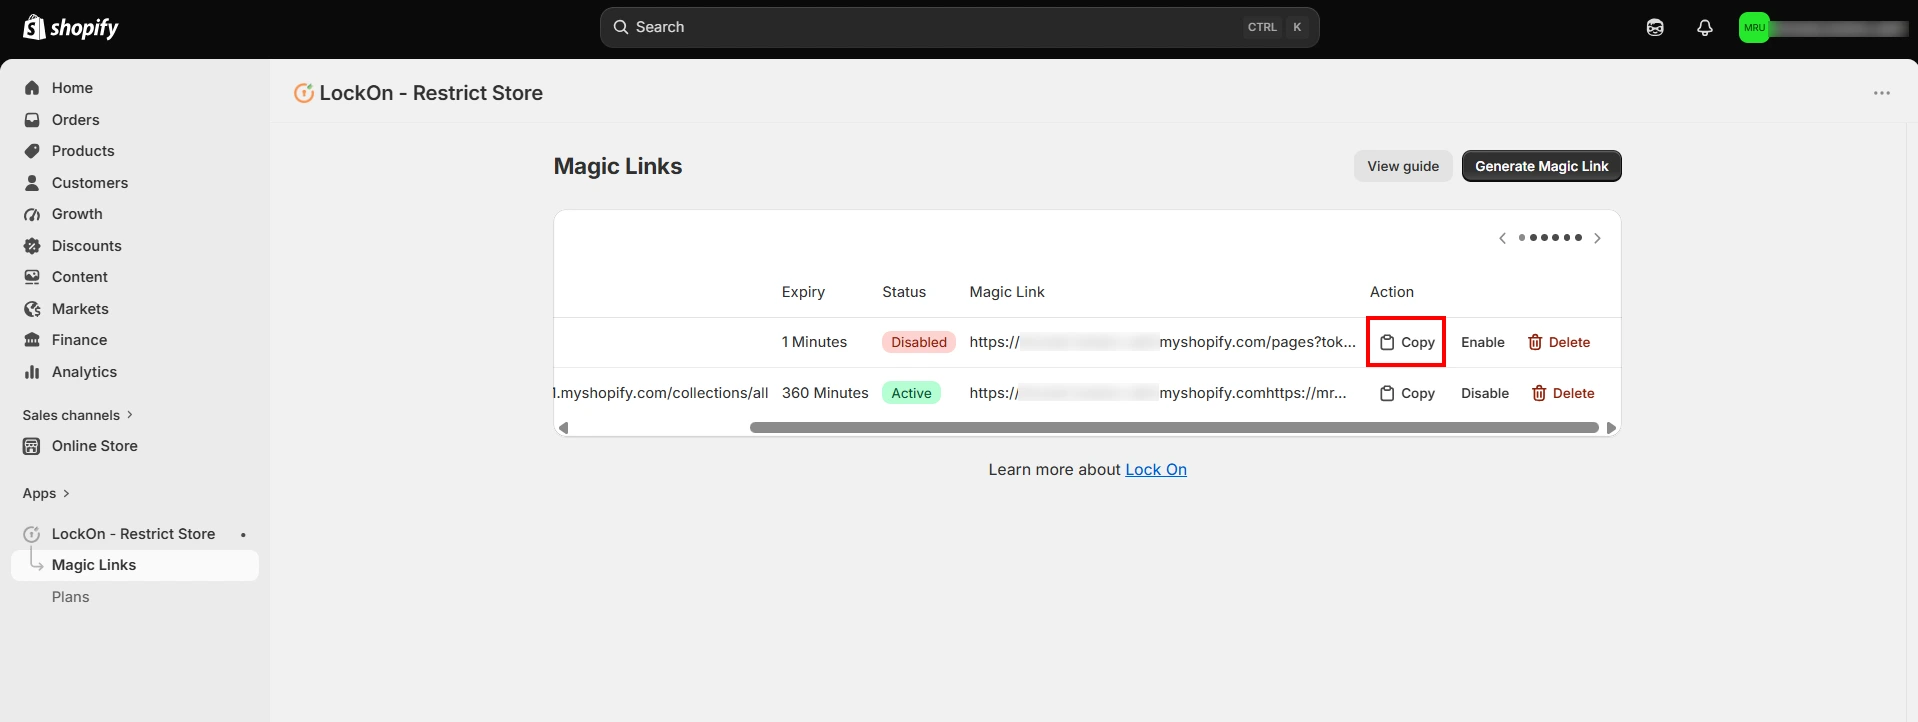Click the Disabled status badge
The width and height of the screenshot is (1918, 722).
[x=918, y=342]
